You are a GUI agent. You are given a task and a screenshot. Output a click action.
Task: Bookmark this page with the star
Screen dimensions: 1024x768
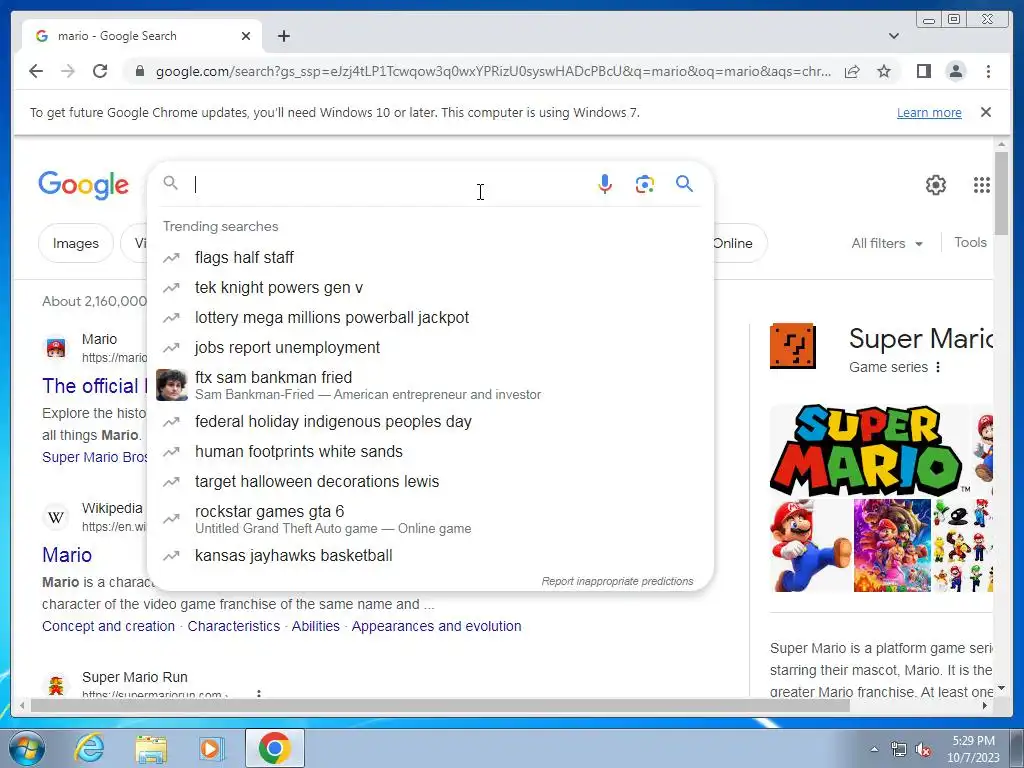884,71
